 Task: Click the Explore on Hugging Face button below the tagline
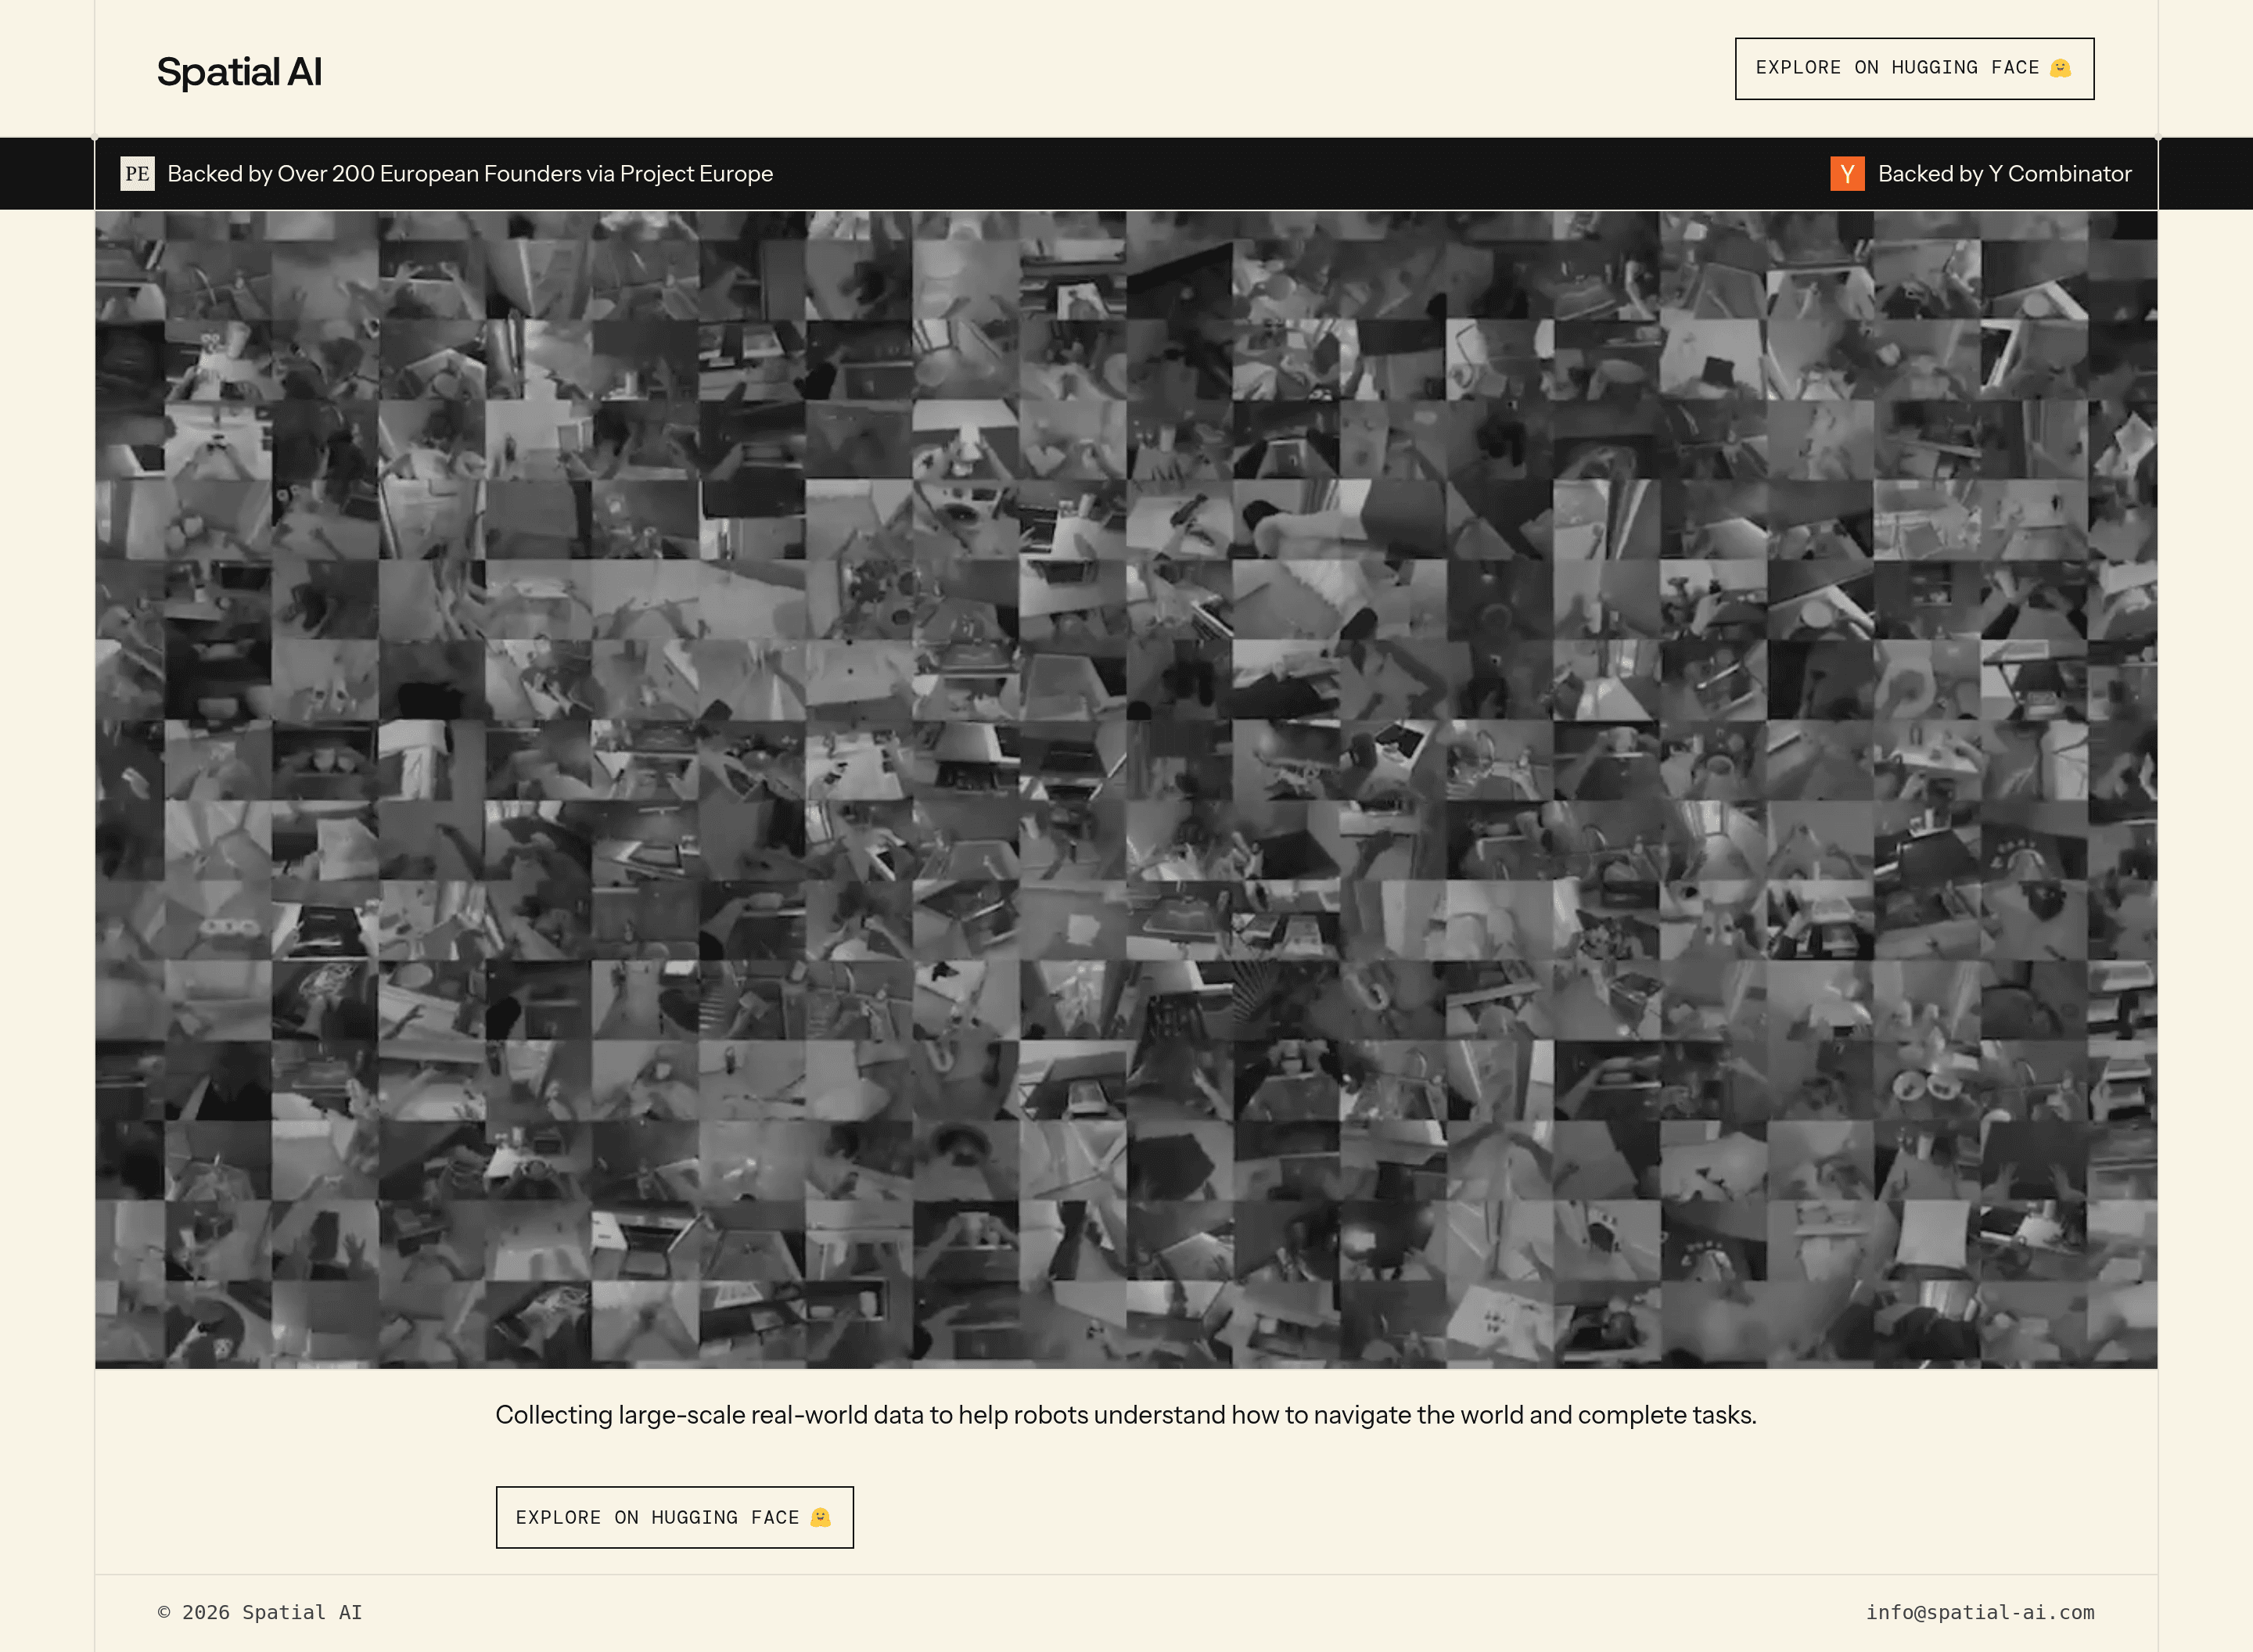[674, 1517]
